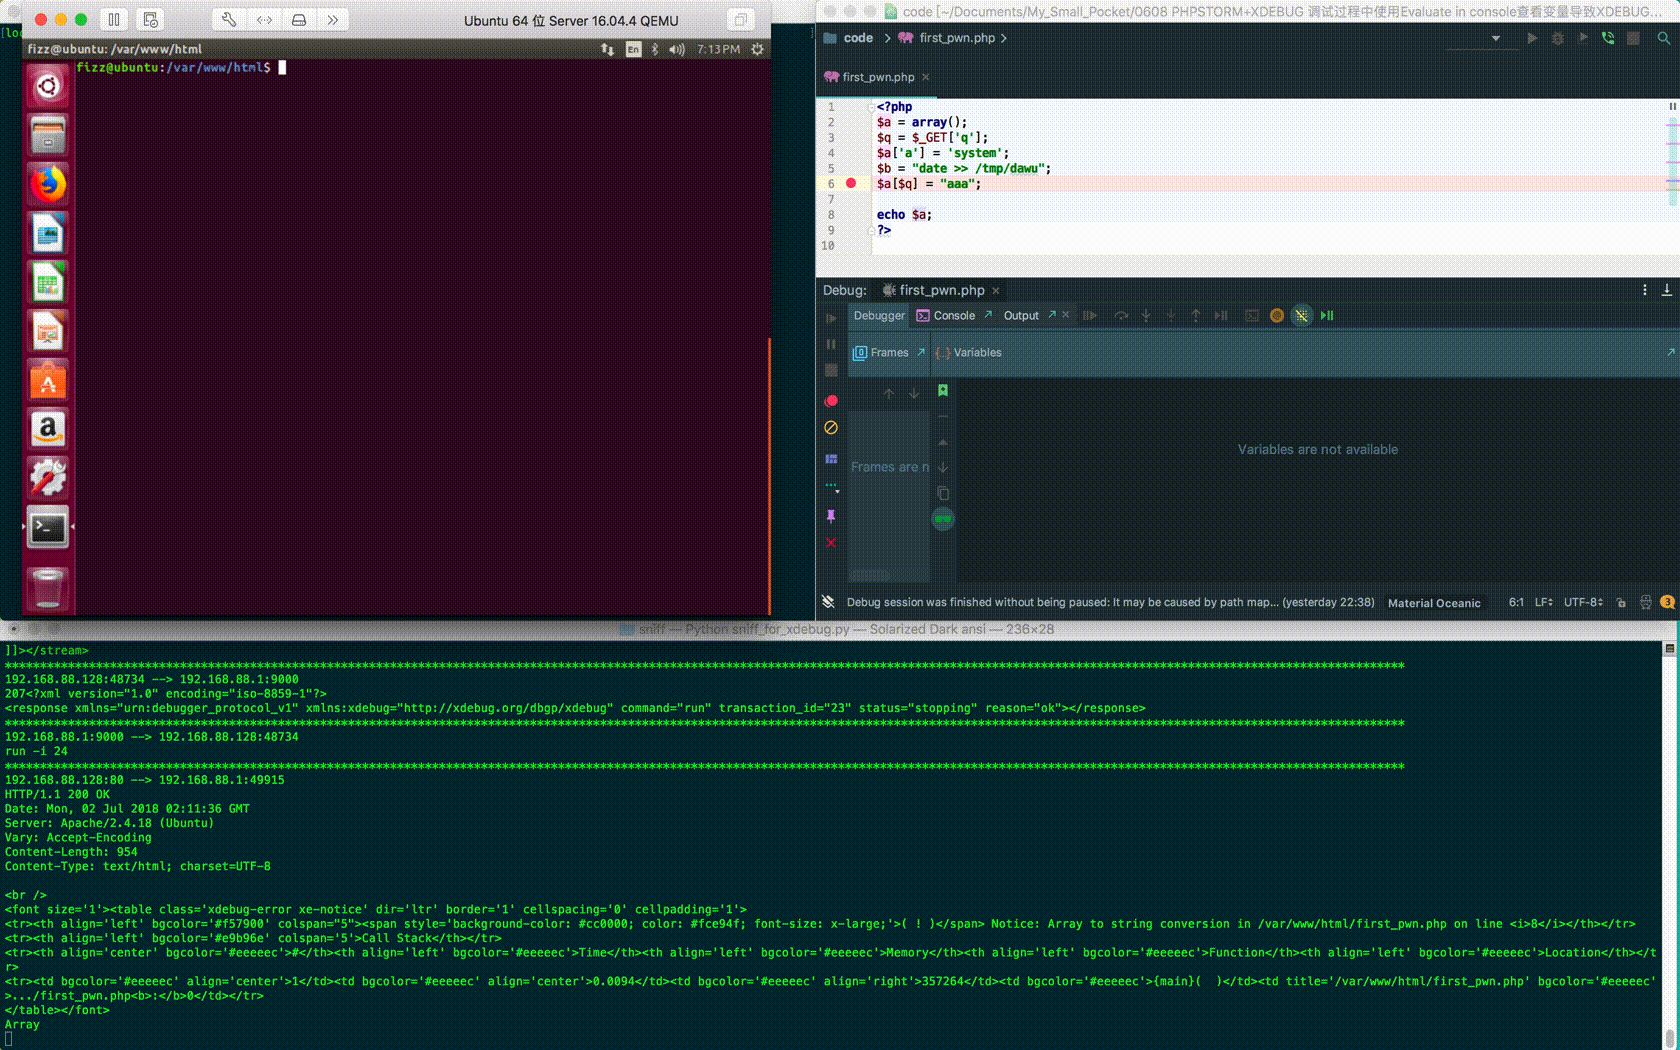
Task: Click the Evaluate Expression debugger icon
Action: pos(1251,315)
